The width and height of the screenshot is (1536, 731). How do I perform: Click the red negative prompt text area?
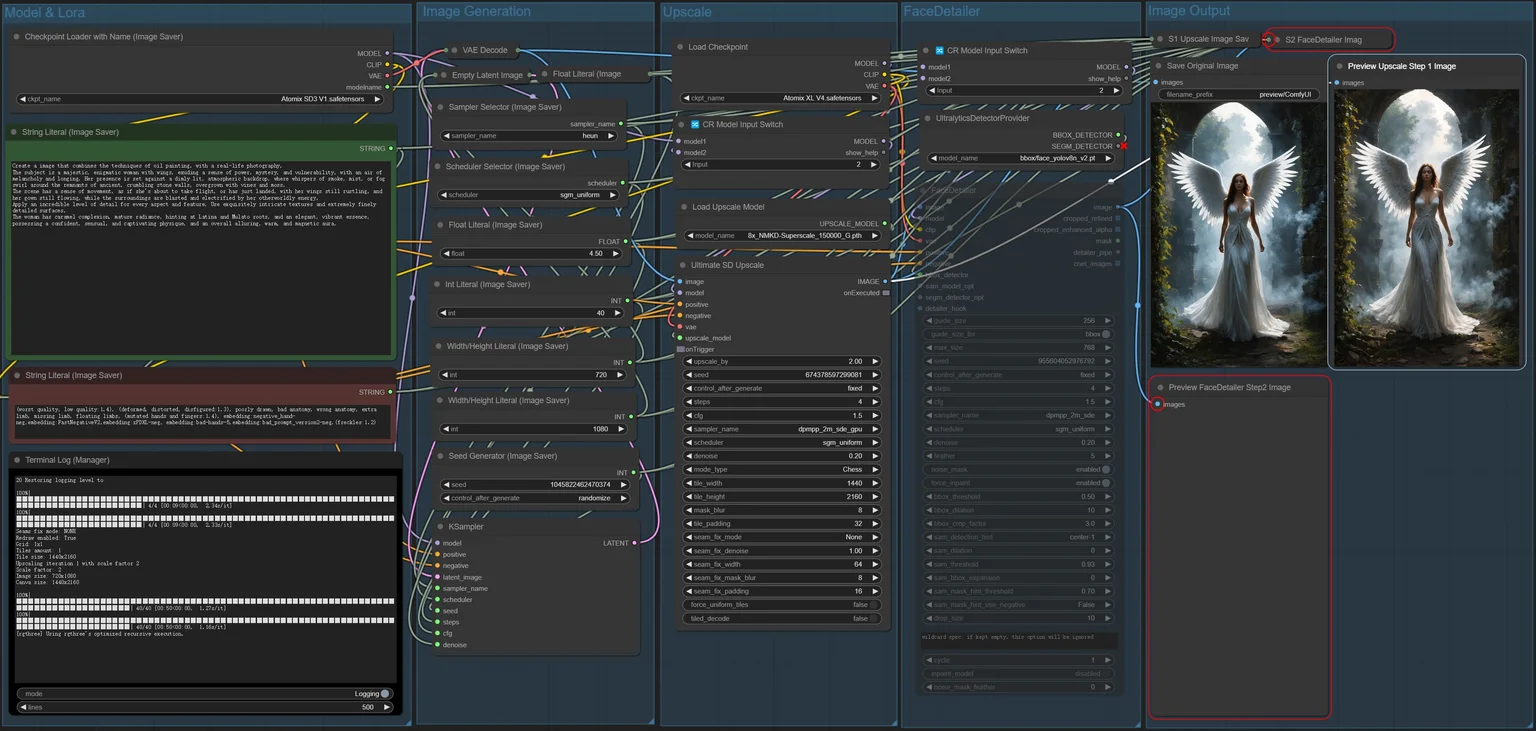coord(203,420)
